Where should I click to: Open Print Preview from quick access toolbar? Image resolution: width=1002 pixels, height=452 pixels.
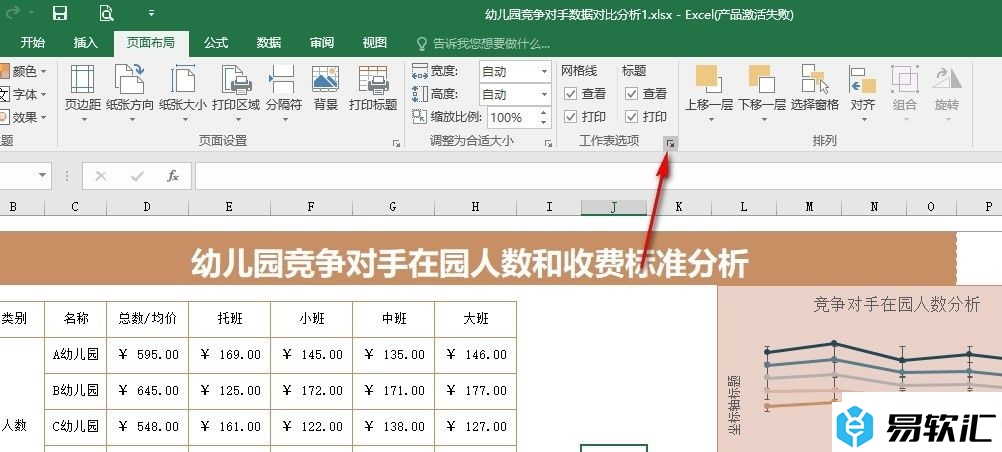(107, 13)
